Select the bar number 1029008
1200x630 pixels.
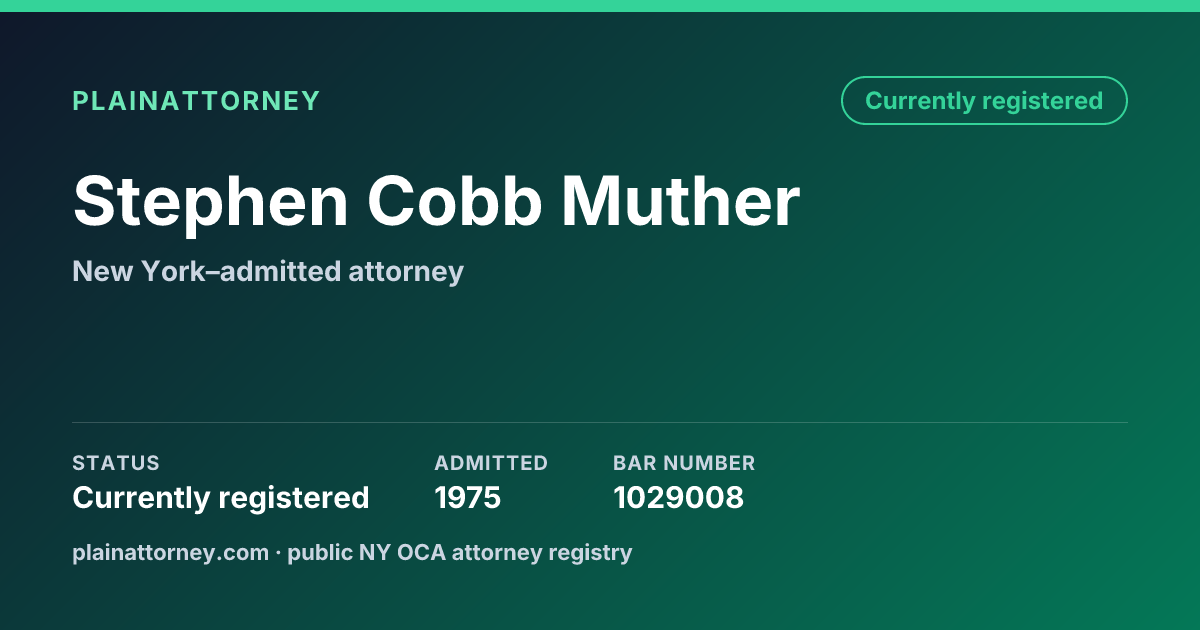pos(678,498)
